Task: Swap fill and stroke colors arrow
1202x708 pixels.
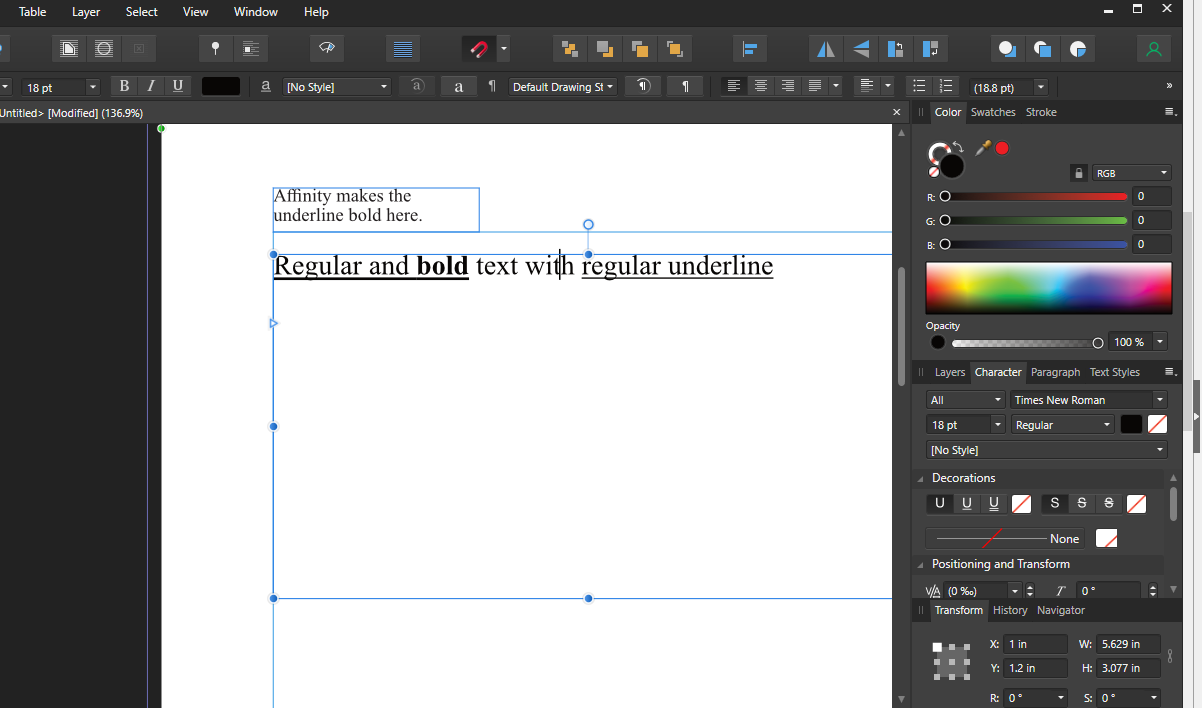Action: tap(958, 147)
